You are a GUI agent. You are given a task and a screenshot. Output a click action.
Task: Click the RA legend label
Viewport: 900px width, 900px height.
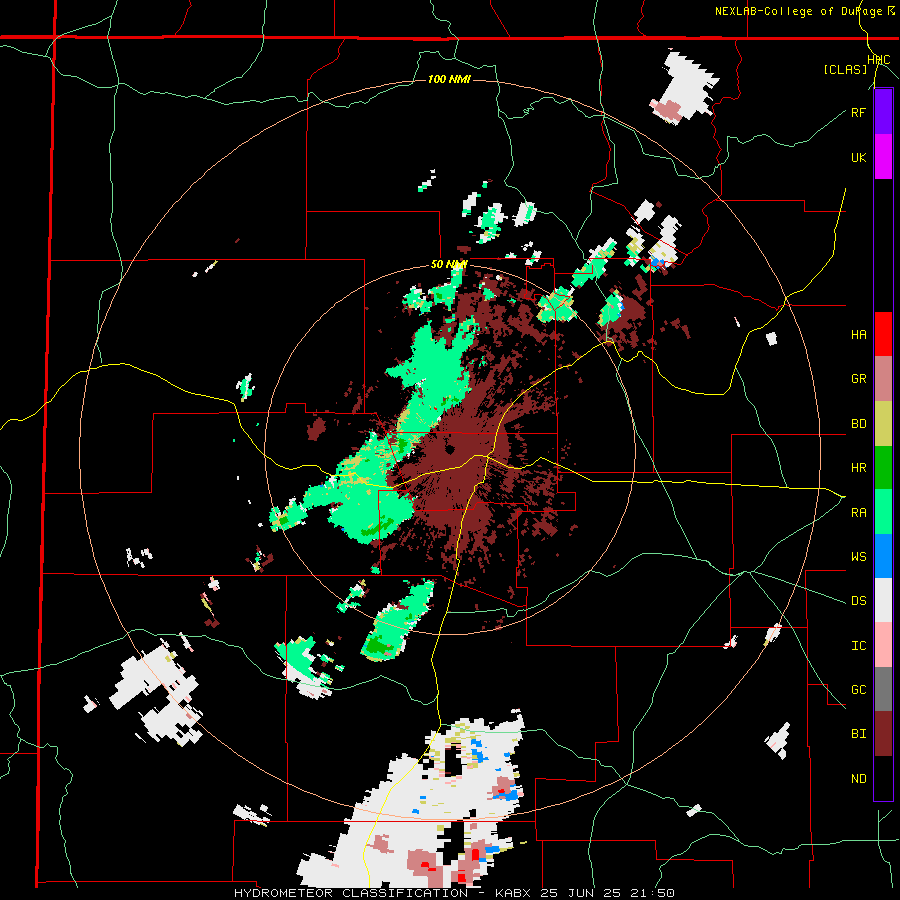pyautogui.click(x=858, y=513)
